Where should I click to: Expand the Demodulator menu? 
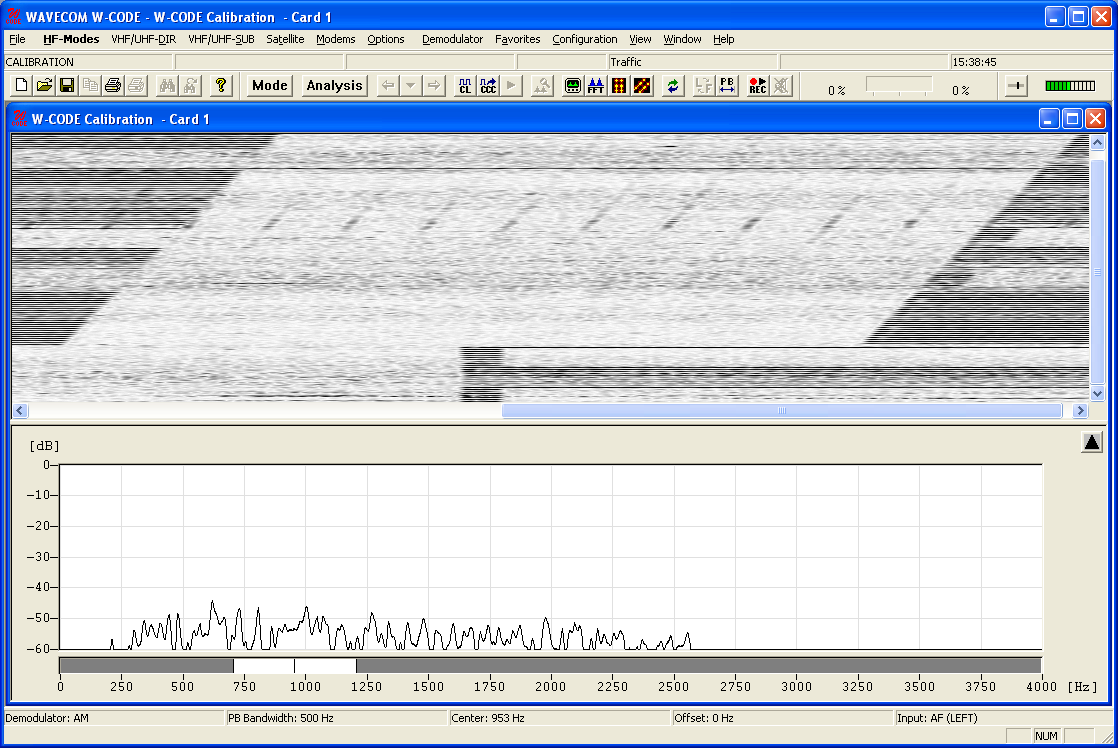(x=452, y=40)
